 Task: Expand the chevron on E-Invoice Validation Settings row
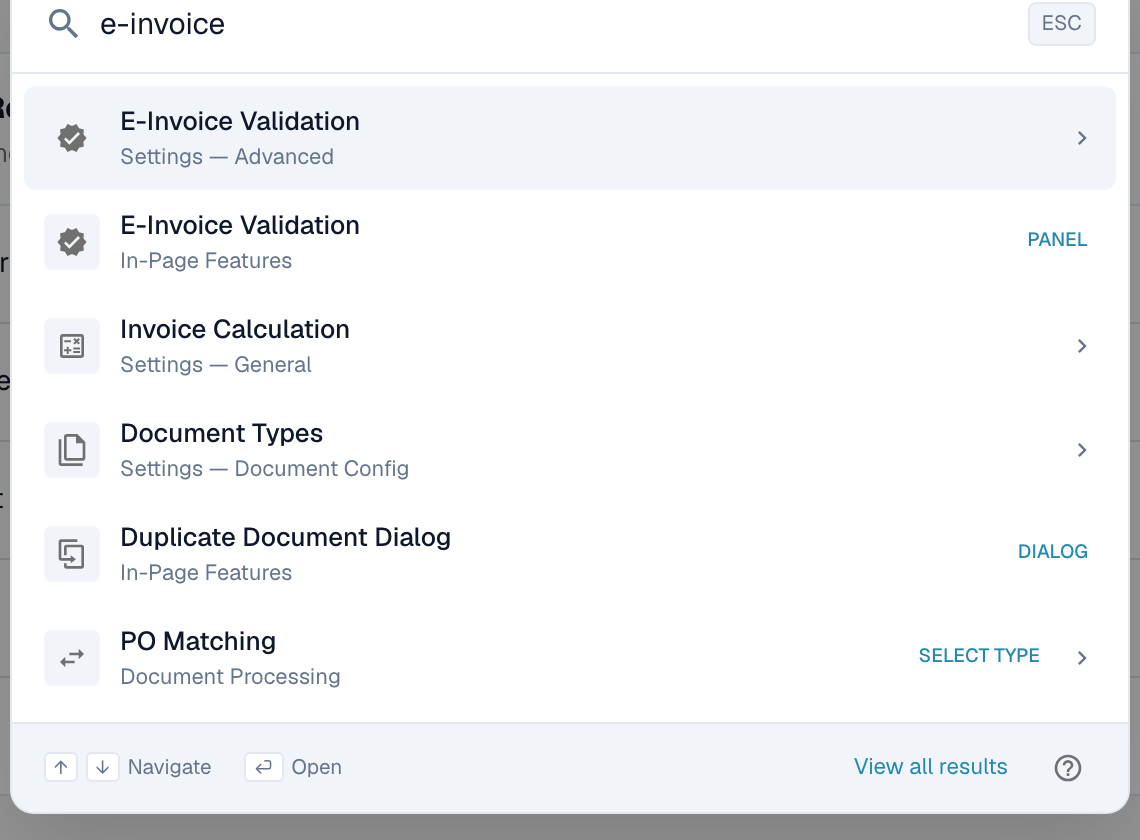pos(1082,138)
